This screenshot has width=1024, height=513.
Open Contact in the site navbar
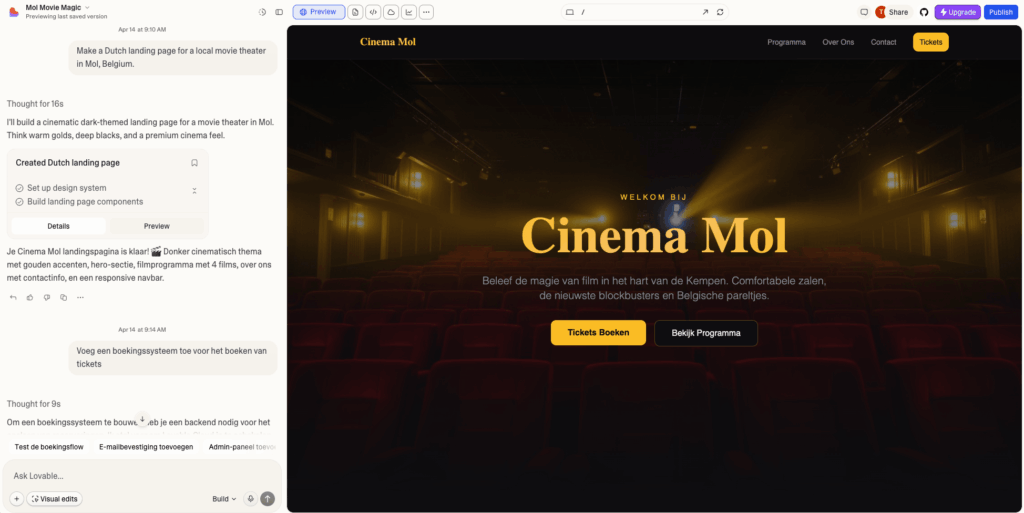click(x=884, y=42)
